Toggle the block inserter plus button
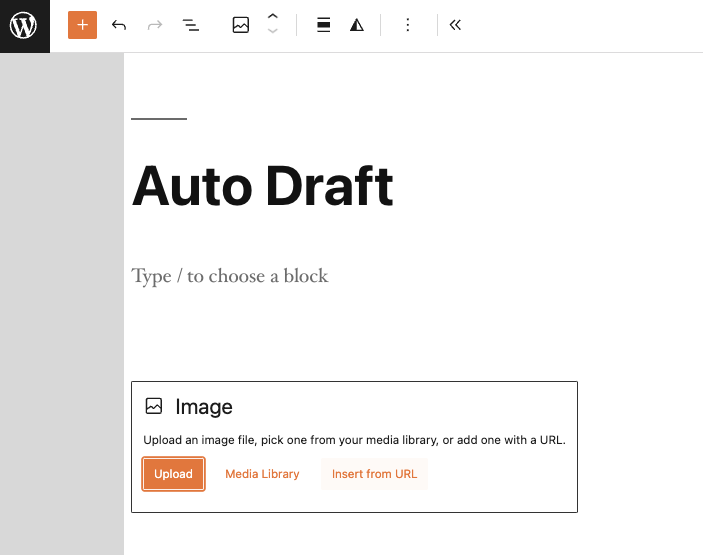Image resolution: width=703 pixels, height=555 pixels. 82,26
